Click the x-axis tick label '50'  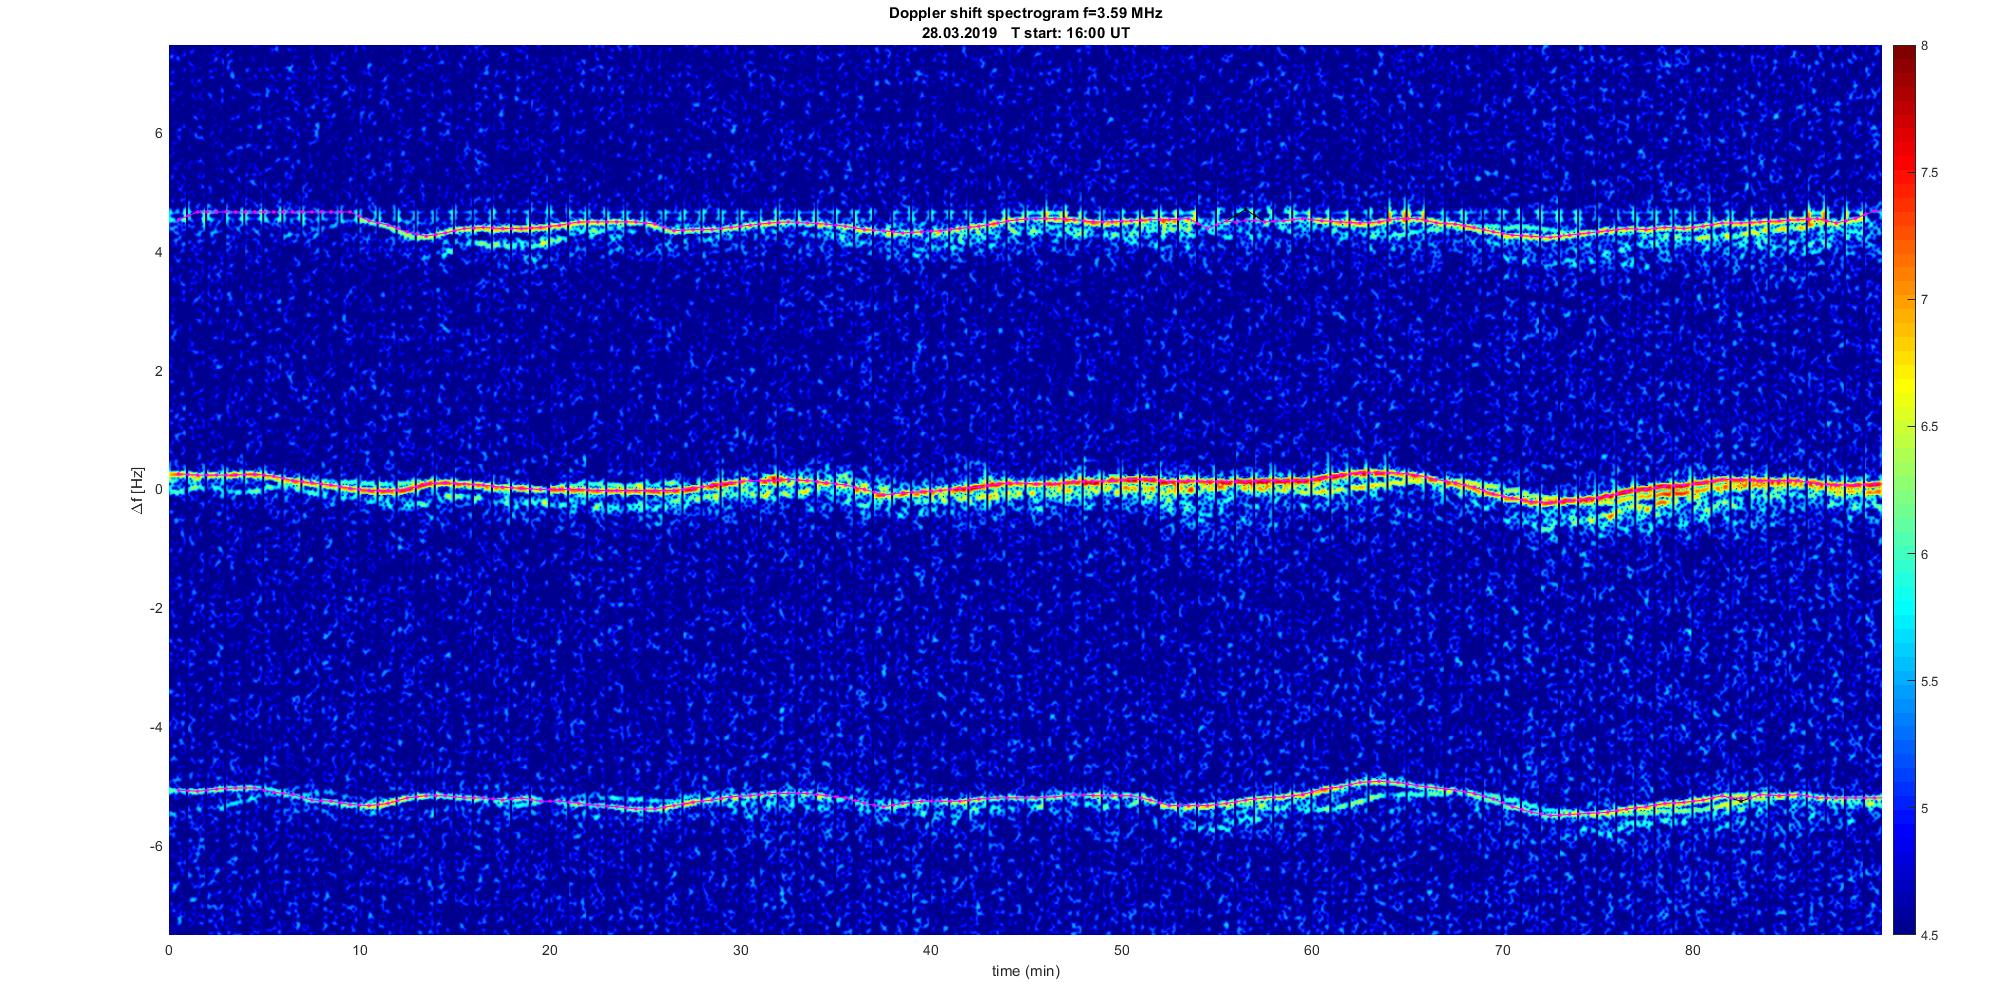pyautogui.click(x=1121, y=950)
